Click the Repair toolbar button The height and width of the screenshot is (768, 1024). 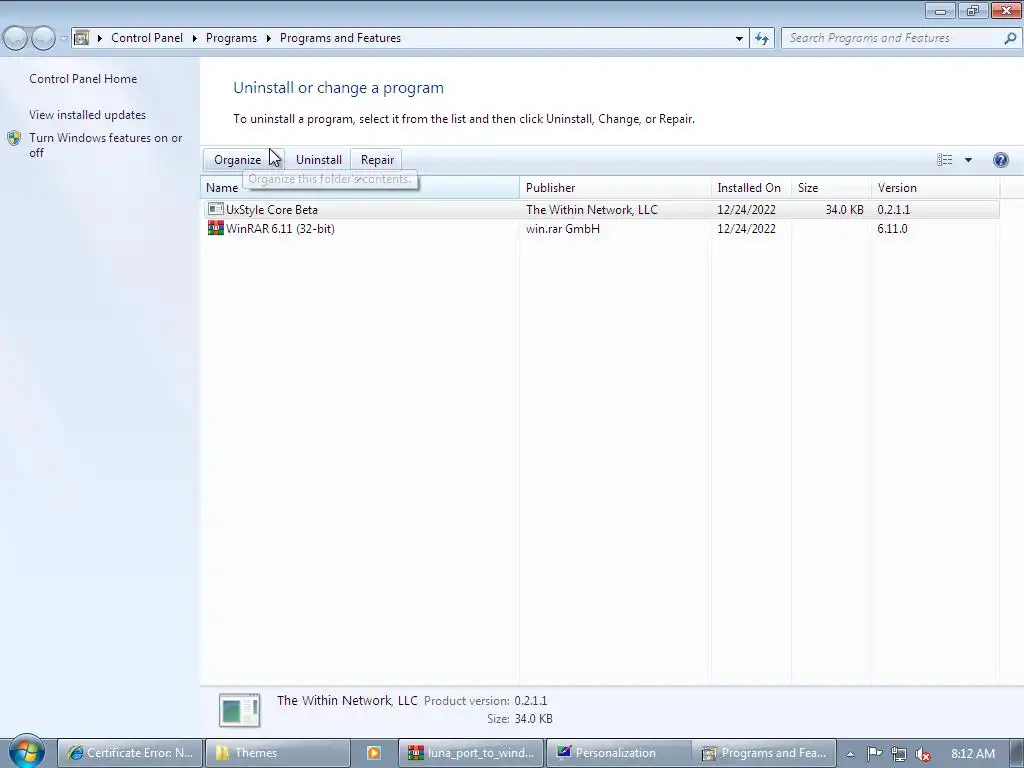(x=377, y=160)
